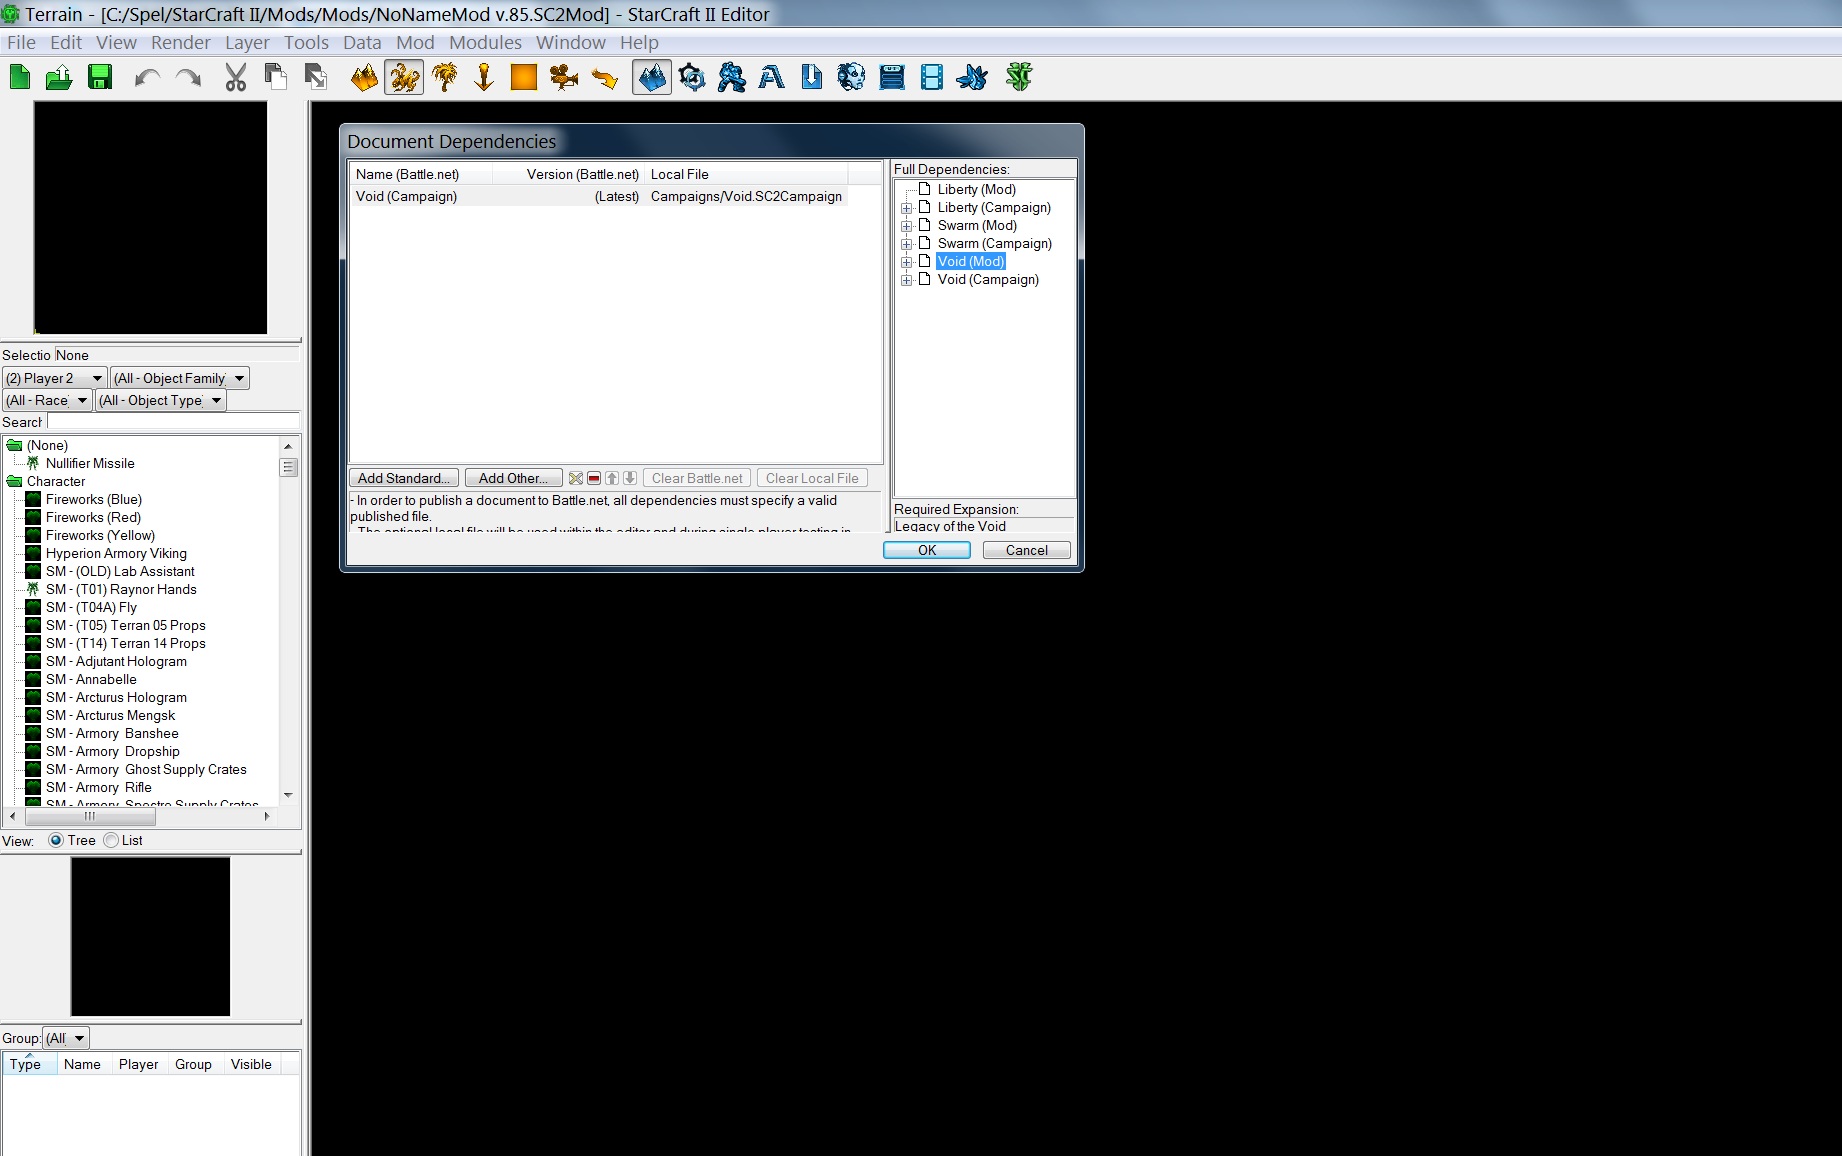Image resolution: width=1842 pixels, height=1156 pixels.
Task: Expand the Void (Mod) dependency node
Action: [x=907, y=262]
